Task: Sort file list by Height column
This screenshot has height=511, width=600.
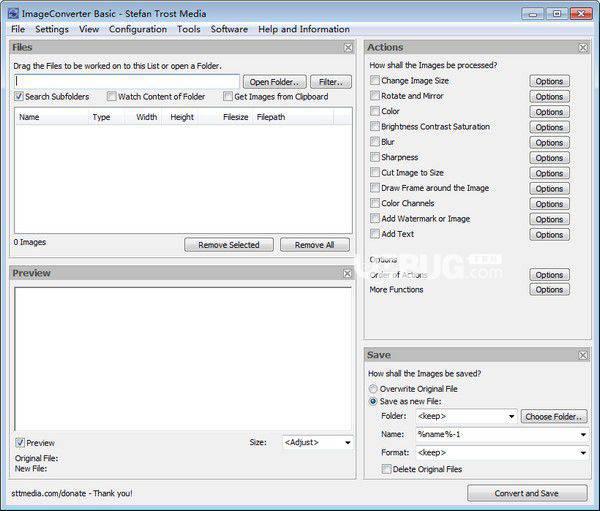Action: [180, 117]
